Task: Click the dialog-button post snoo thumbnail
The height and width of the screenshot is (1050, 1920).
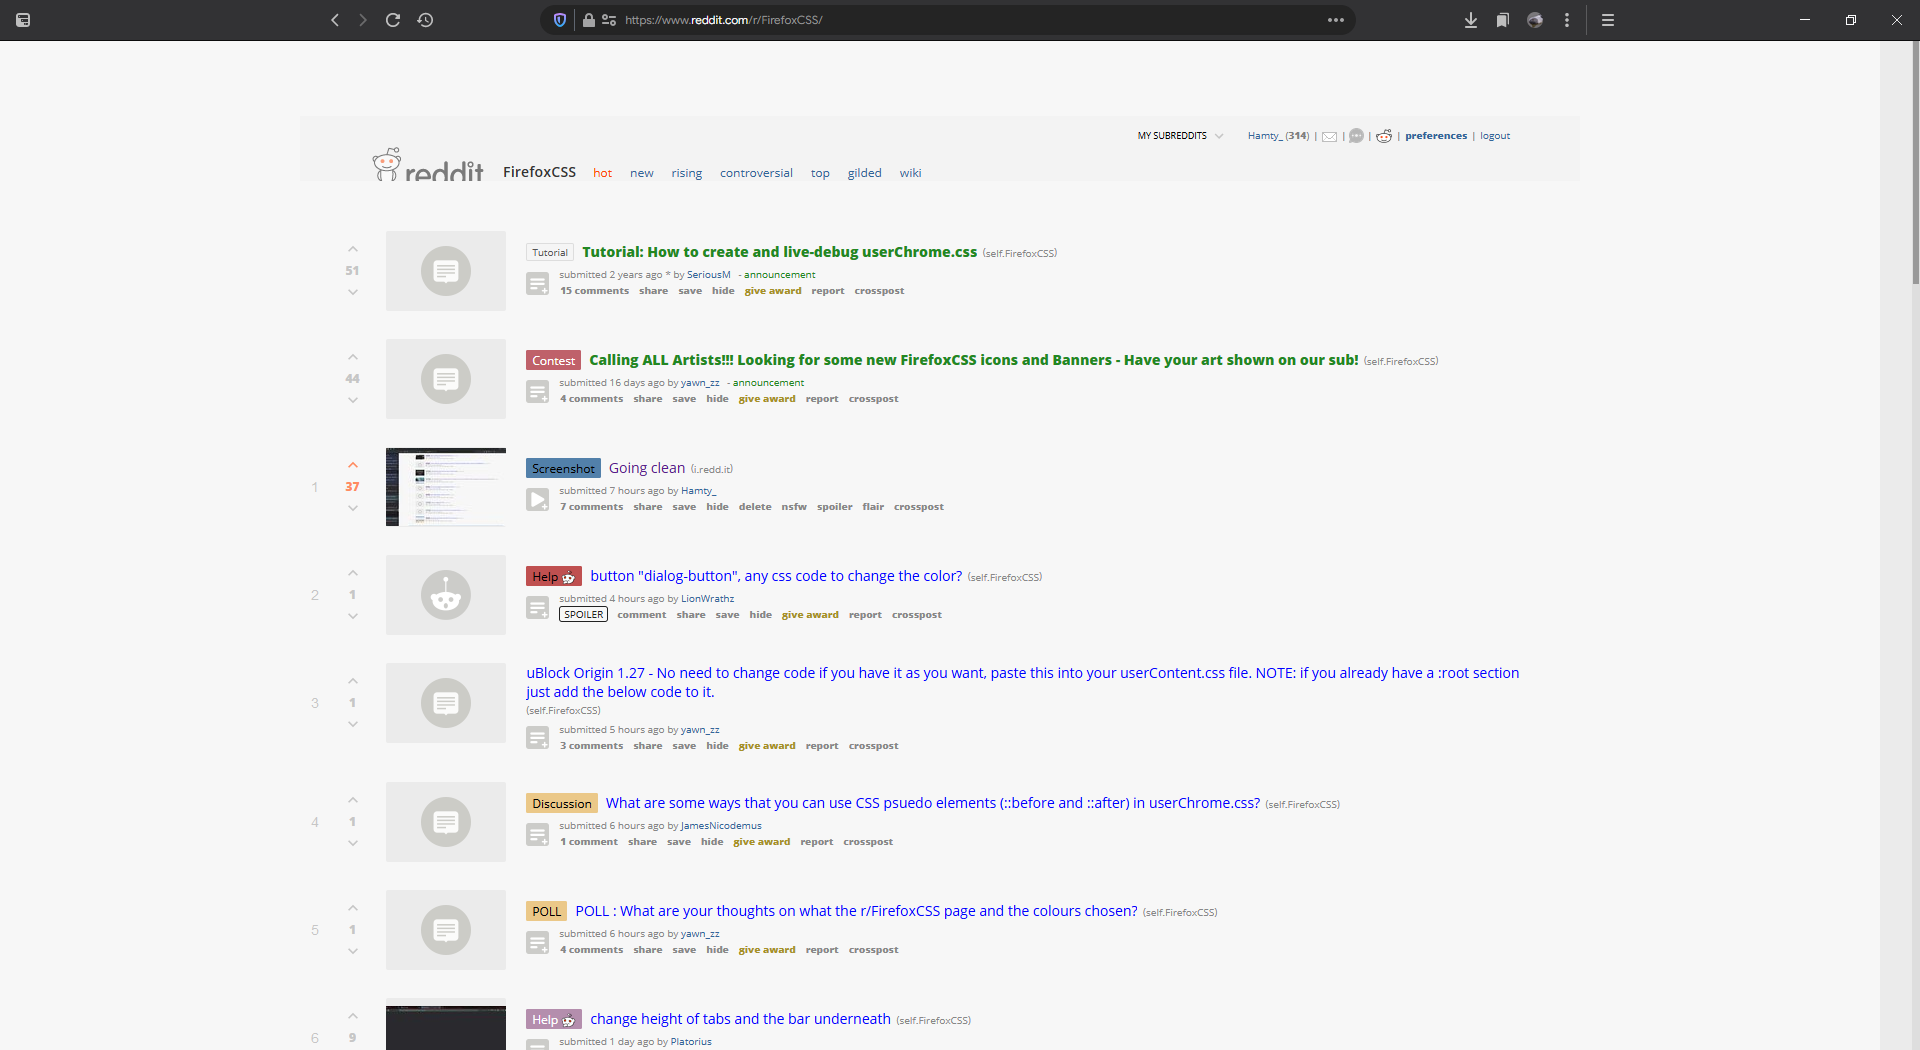Action: [x=446, y=595]
